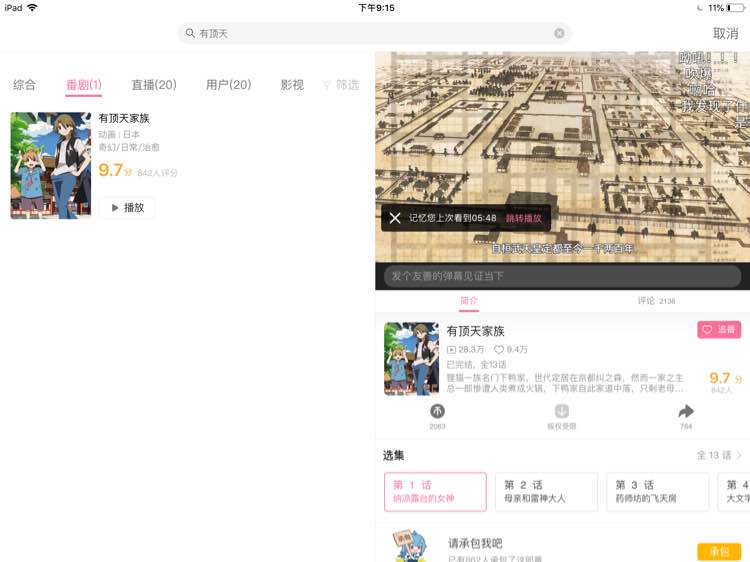Select episode 第 3 话 药师坊的飞天房
The width and height of the screenshot is (750, 562).
[x=657, y=492]
